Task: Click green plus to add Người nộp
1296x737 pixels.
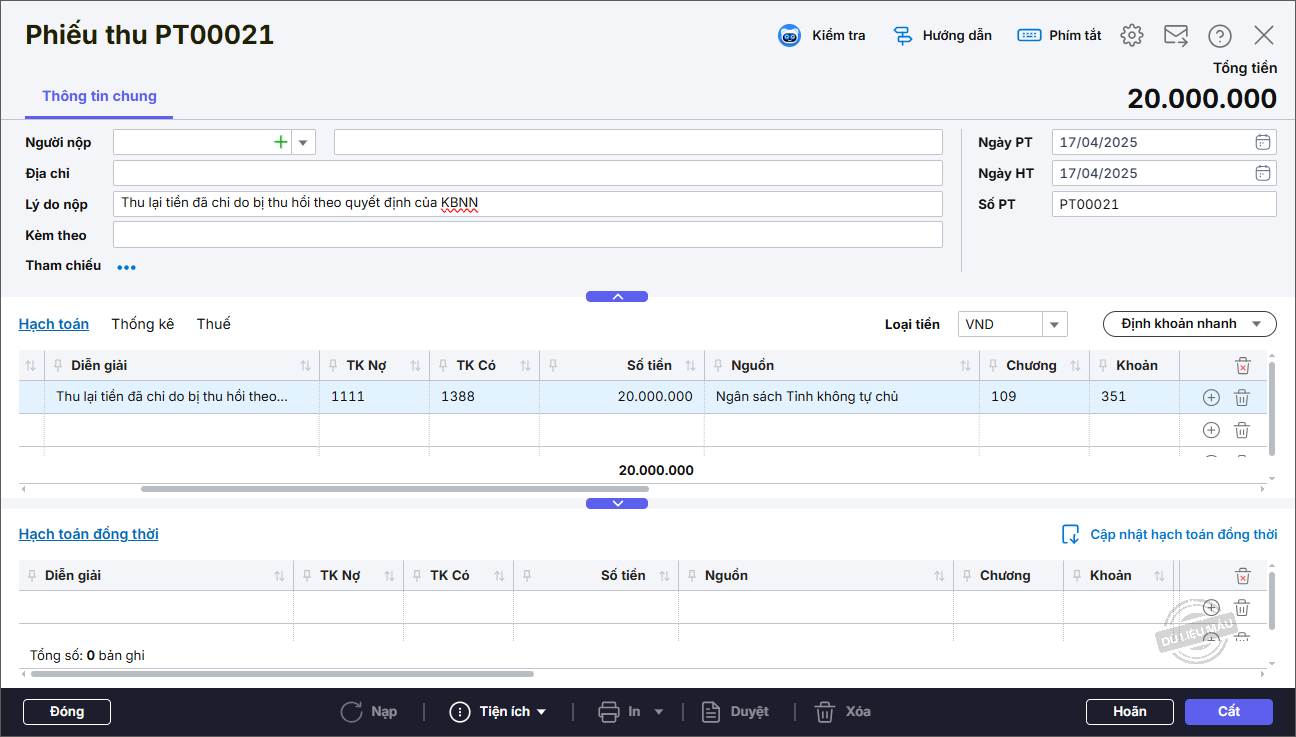Action: point(281,142)
